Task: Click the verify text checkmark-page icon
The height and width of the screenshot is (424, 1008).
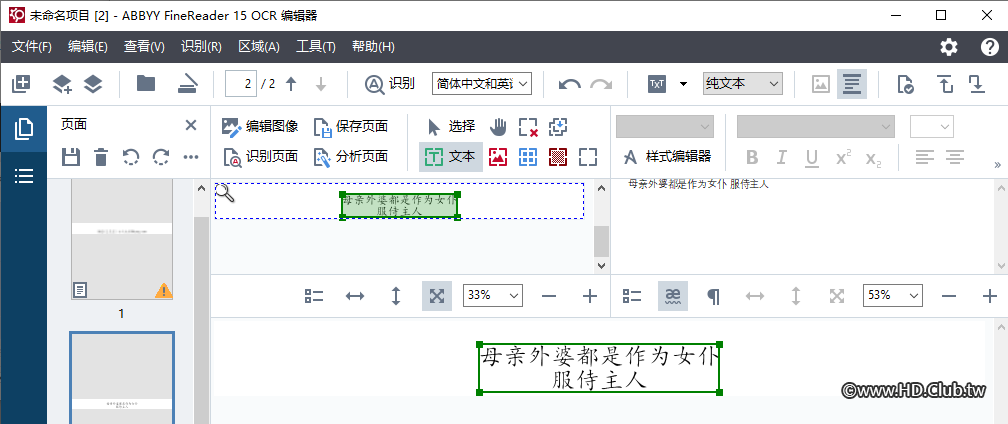Action: (905, 84)
